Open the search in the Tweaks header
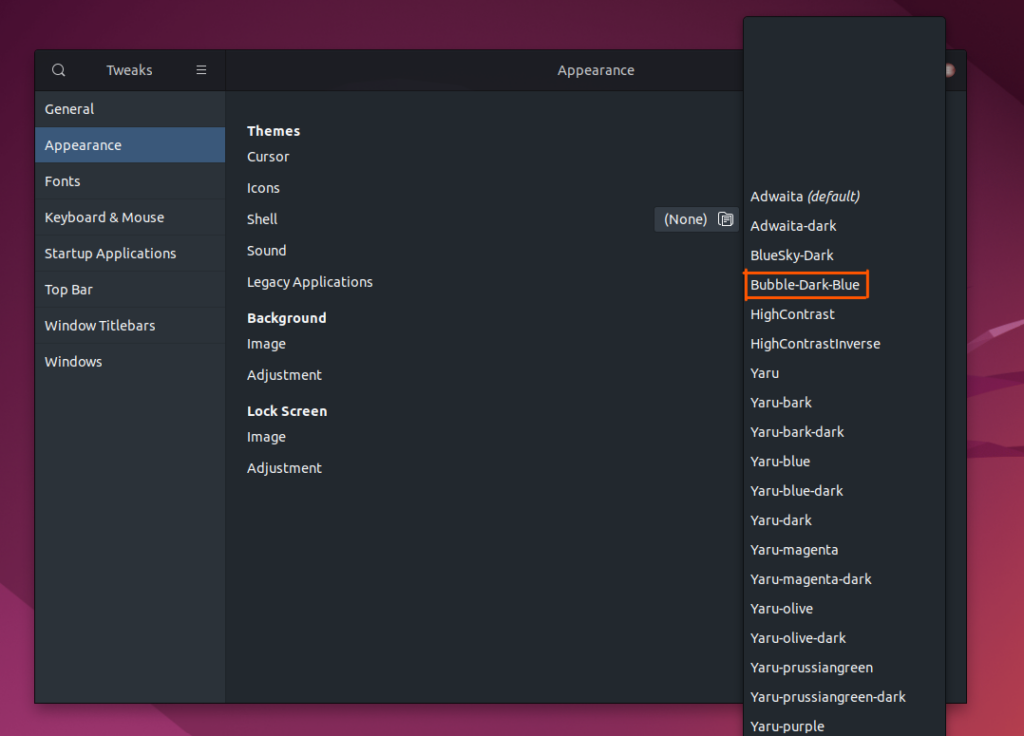The height and width of the screenshot is (736, 1024). click(58, 70)
